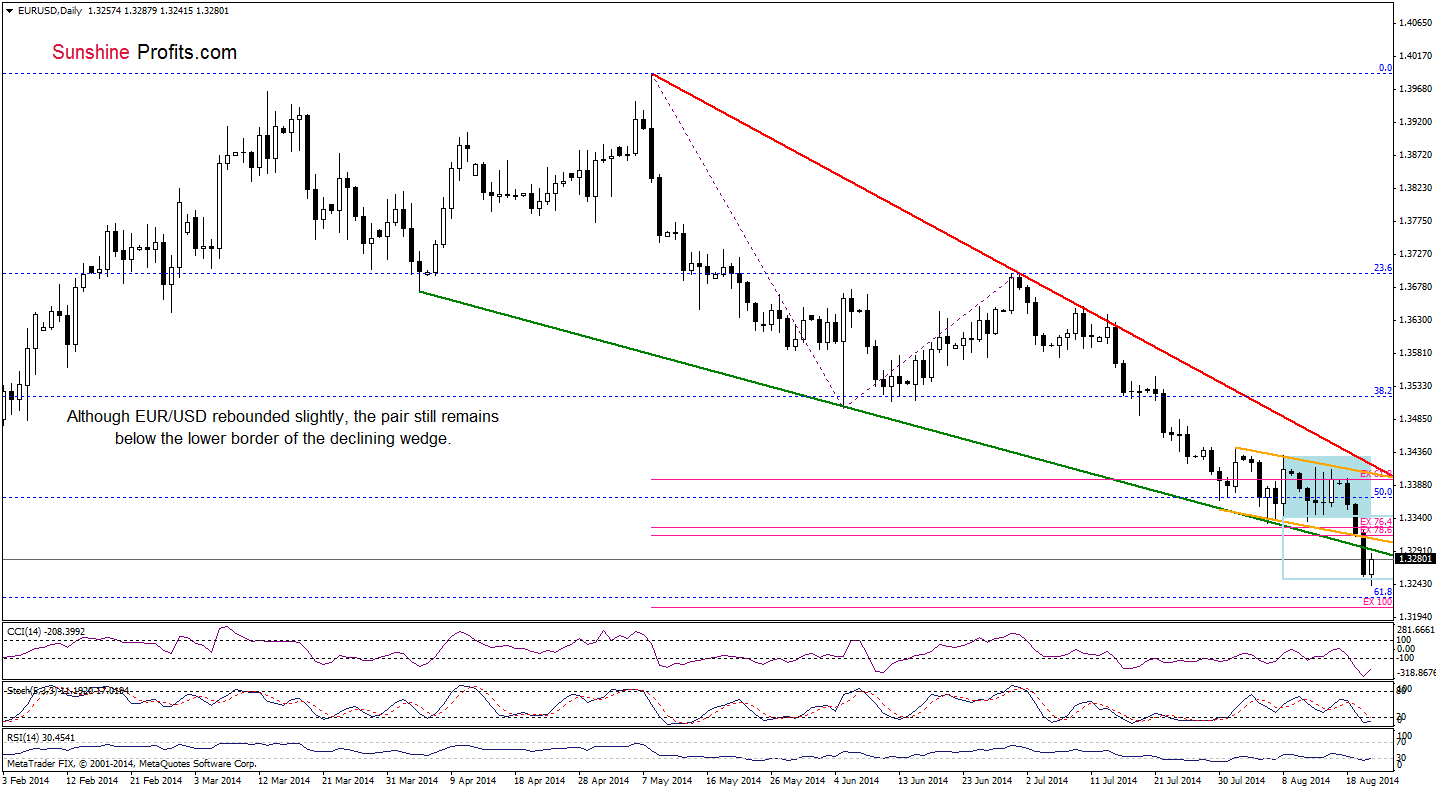Select the '1.33880' price axis label

pyautogui.click(x=1417, y=485)
